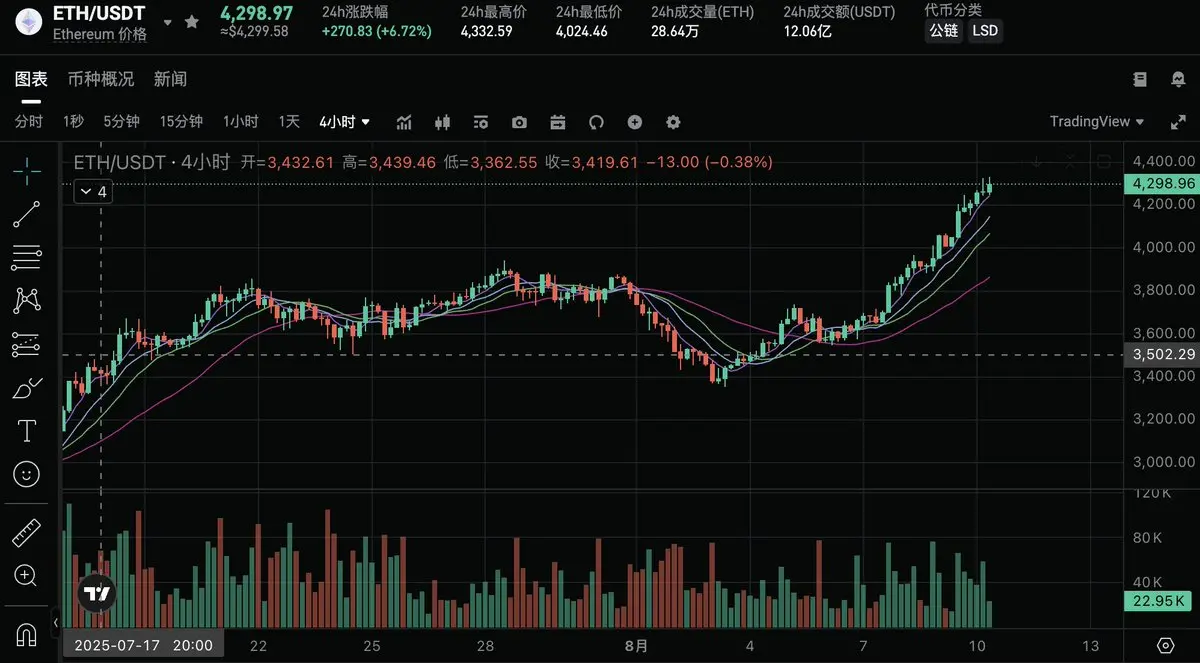Image resolution: width=1200 pixels, height=663 pixels.
Task: Select the 分时 time view
Action: [29, 122]
